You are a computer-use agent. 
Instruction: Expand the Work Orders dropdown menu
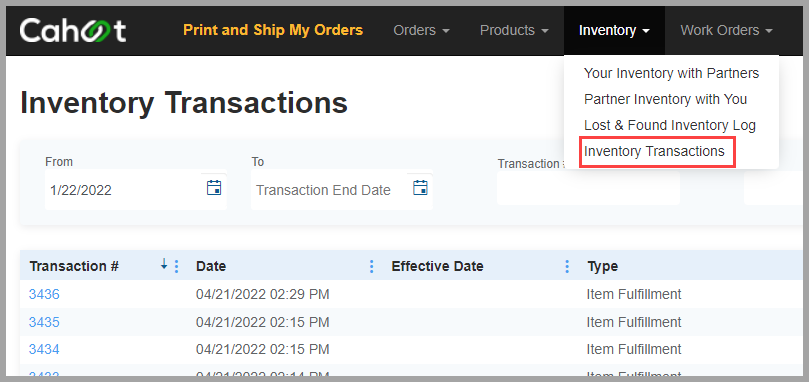tap(726, 30)
